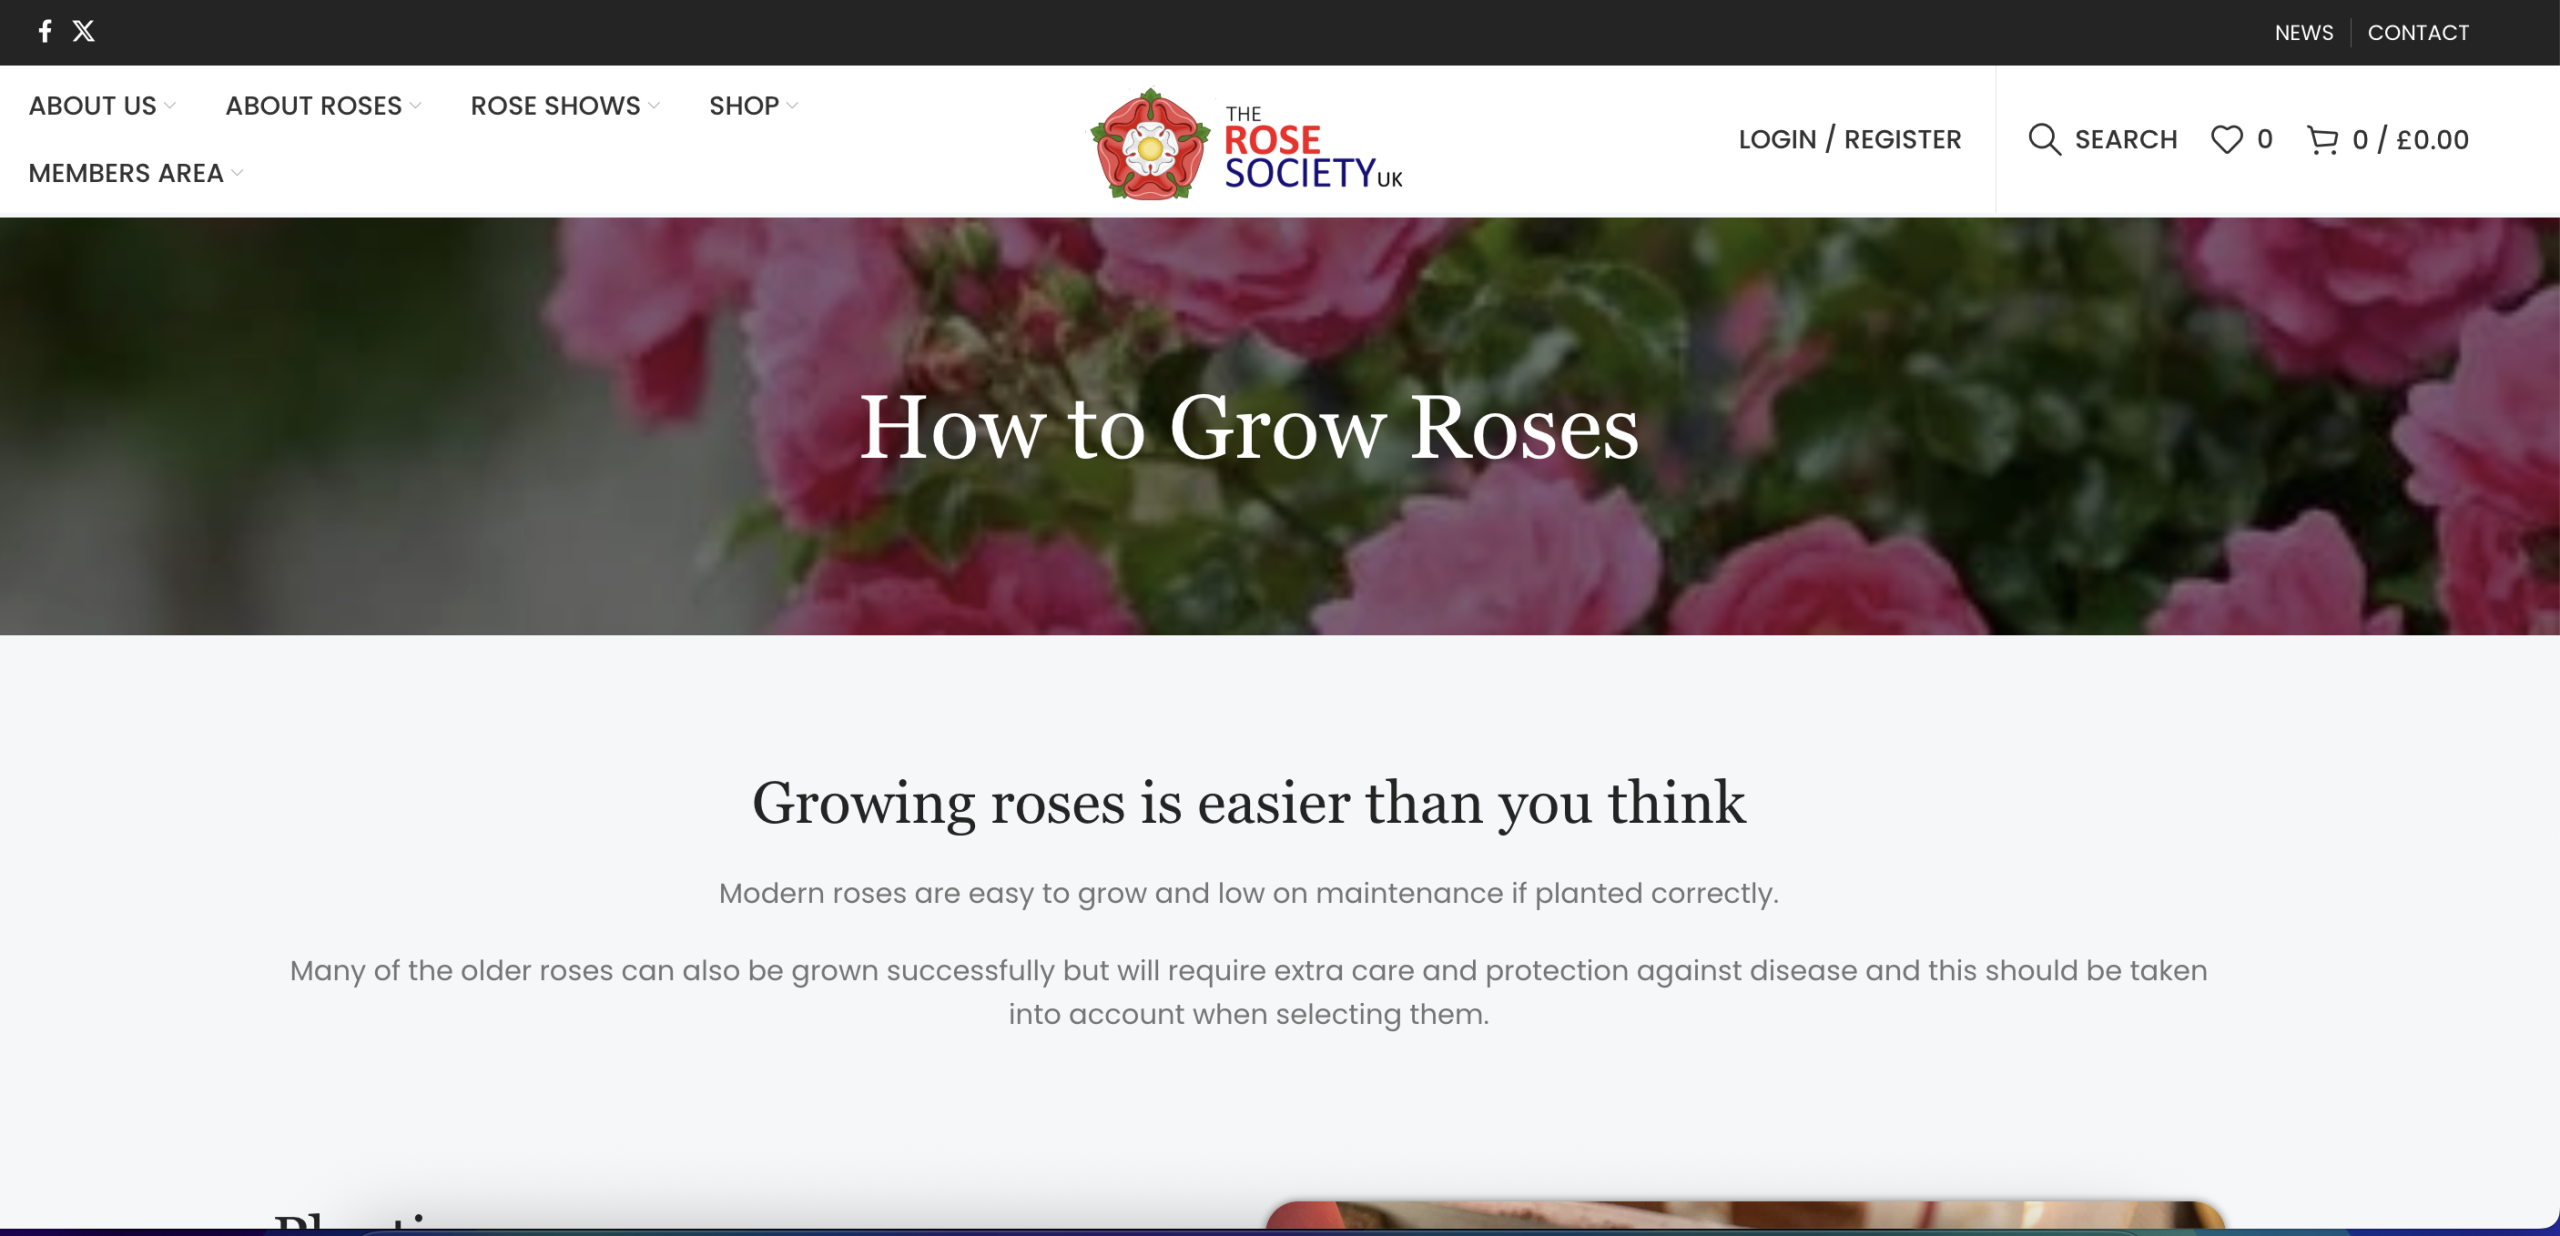Select the About Roses menu item
The height and width of the screenshot is (1236, 2560).
click(x=313, y=106)
